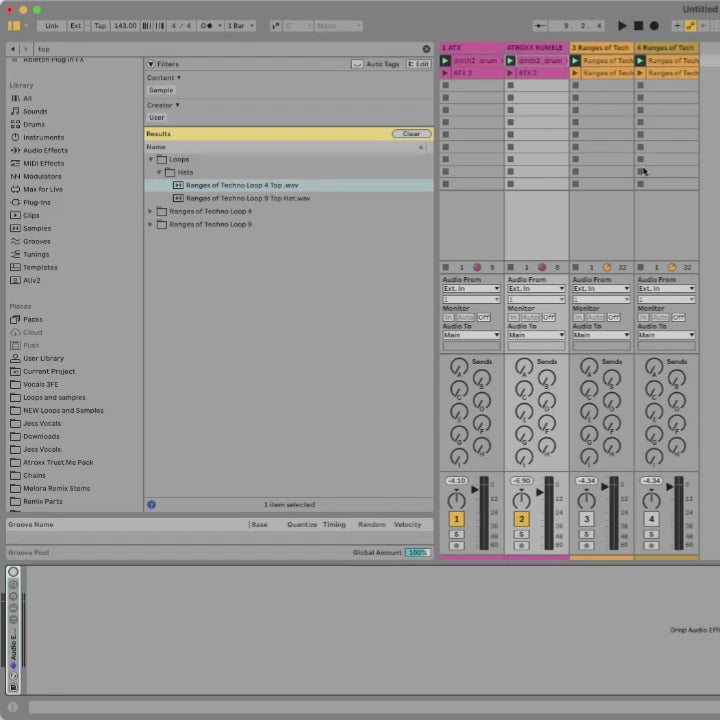Open User Library under Places
The height and width of the screenshot is (720, 720).
[x=43, y=358]
